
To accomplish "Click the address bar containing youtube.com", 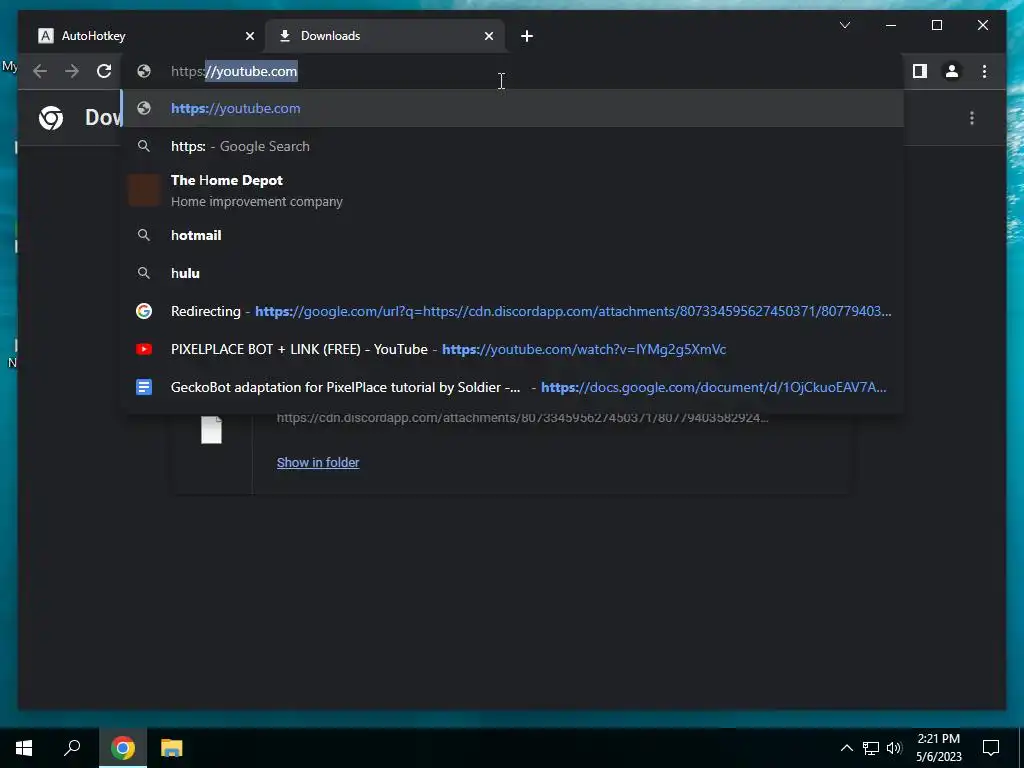I will 513,71.
